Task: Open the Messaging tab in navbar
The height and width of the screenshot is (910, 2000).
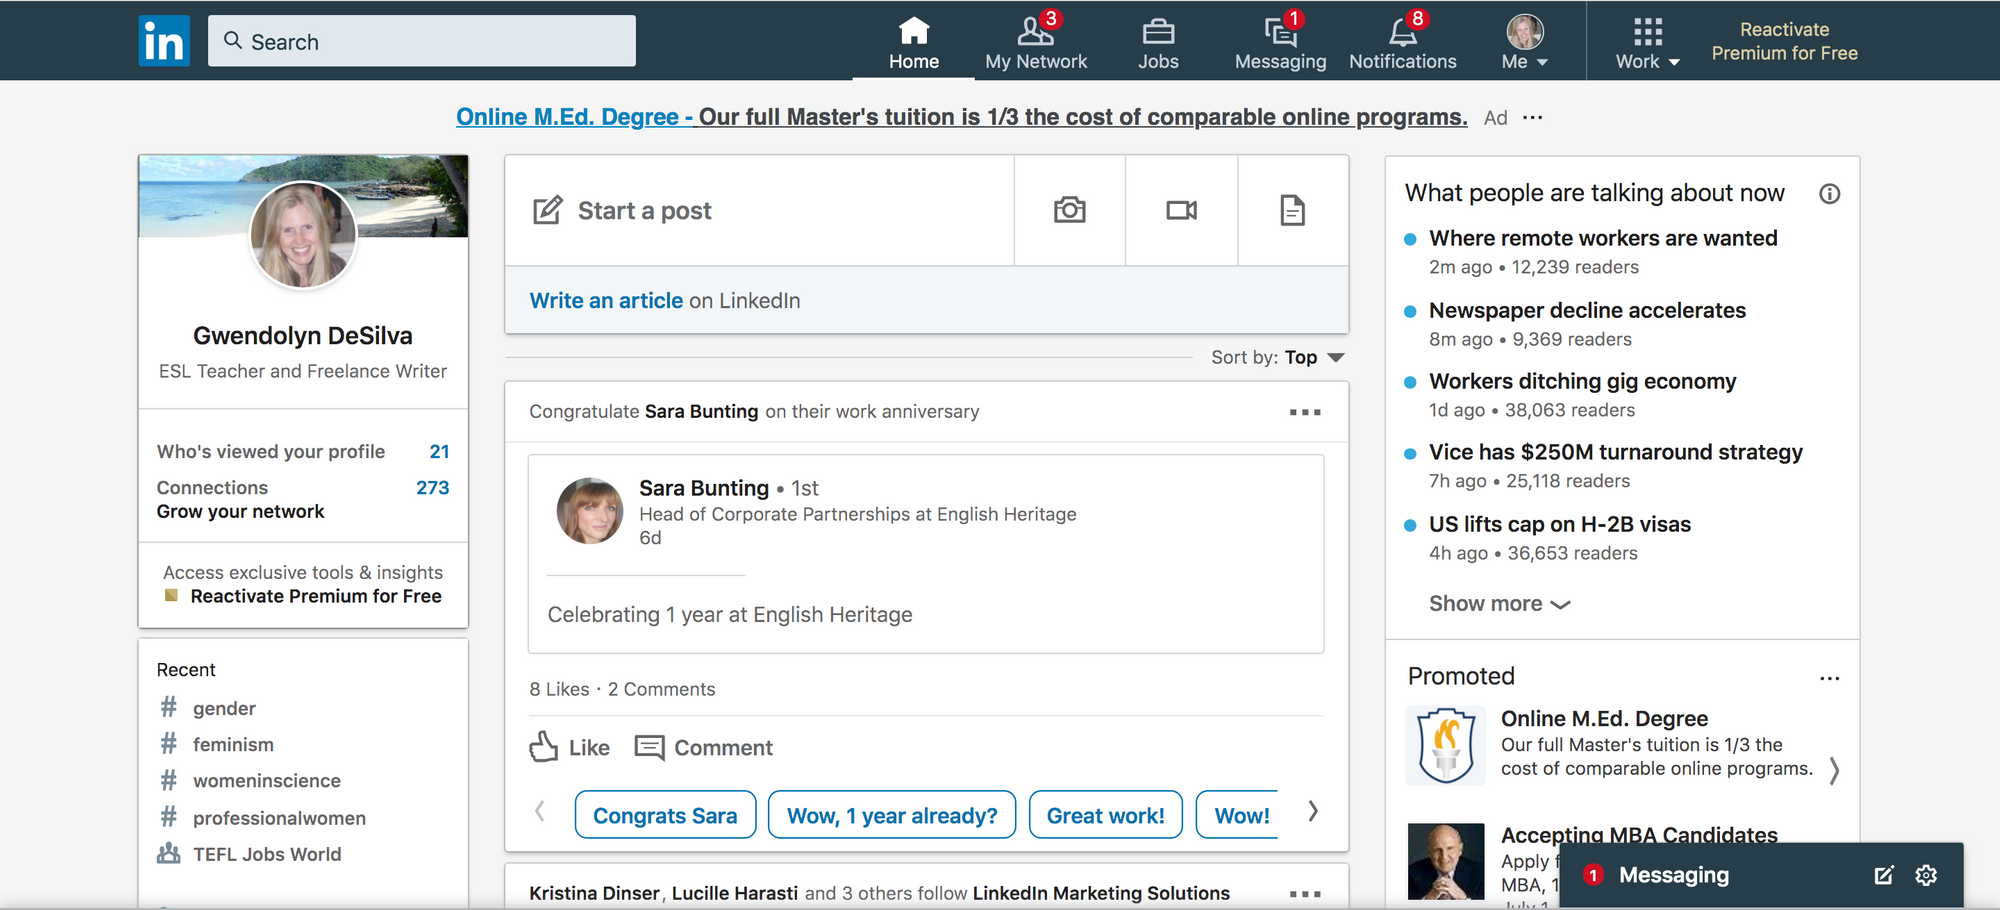Action: tap(1280, 44)
